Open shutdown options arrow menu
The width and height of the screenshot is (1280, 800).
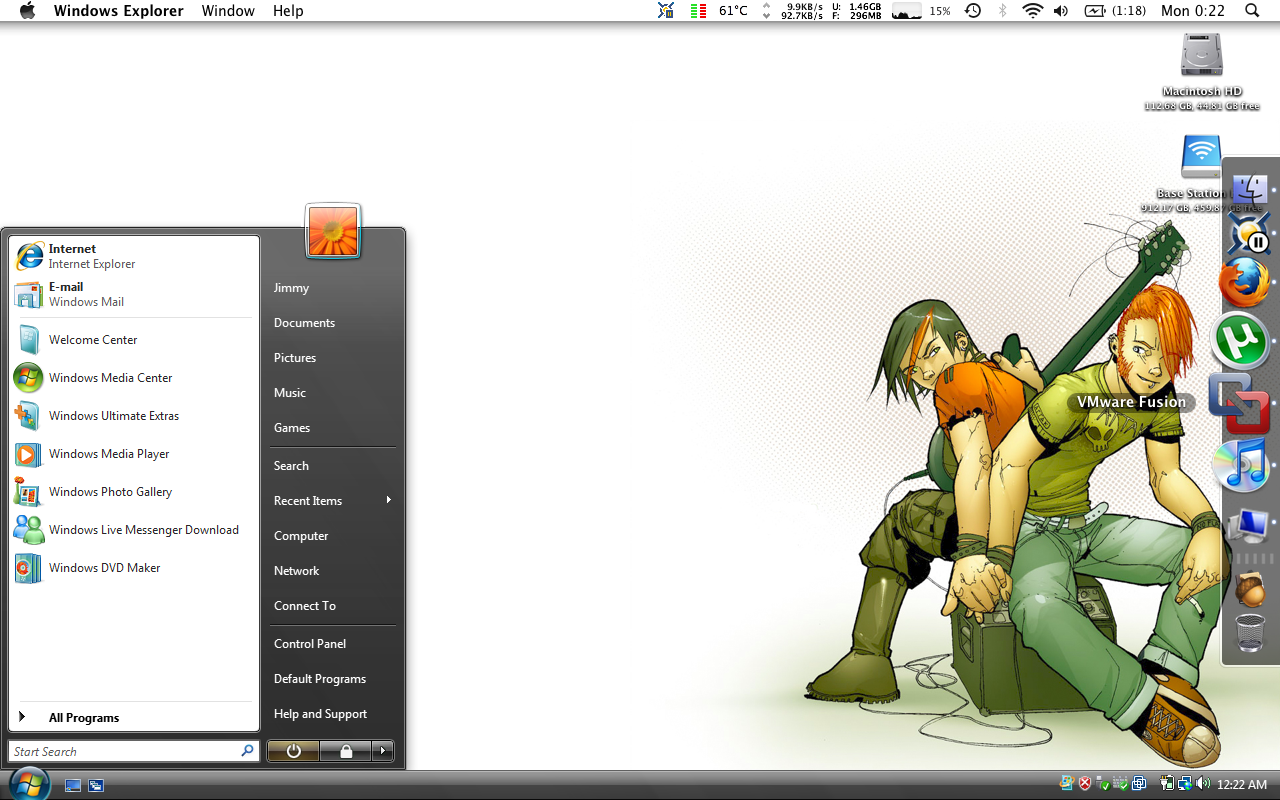[x=383, y=751]
